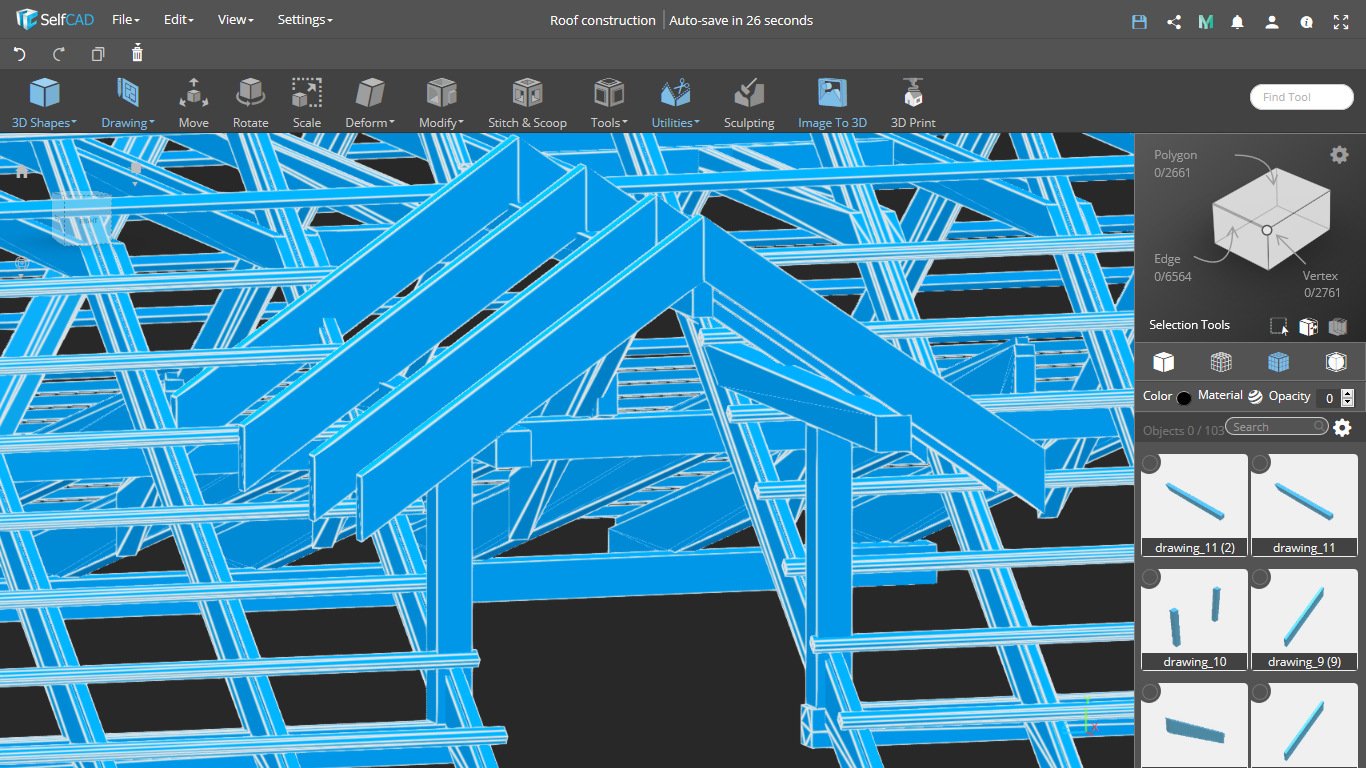Click the objects Search field
Viewport: 1366px width, 768px height.
[1277, 427]
